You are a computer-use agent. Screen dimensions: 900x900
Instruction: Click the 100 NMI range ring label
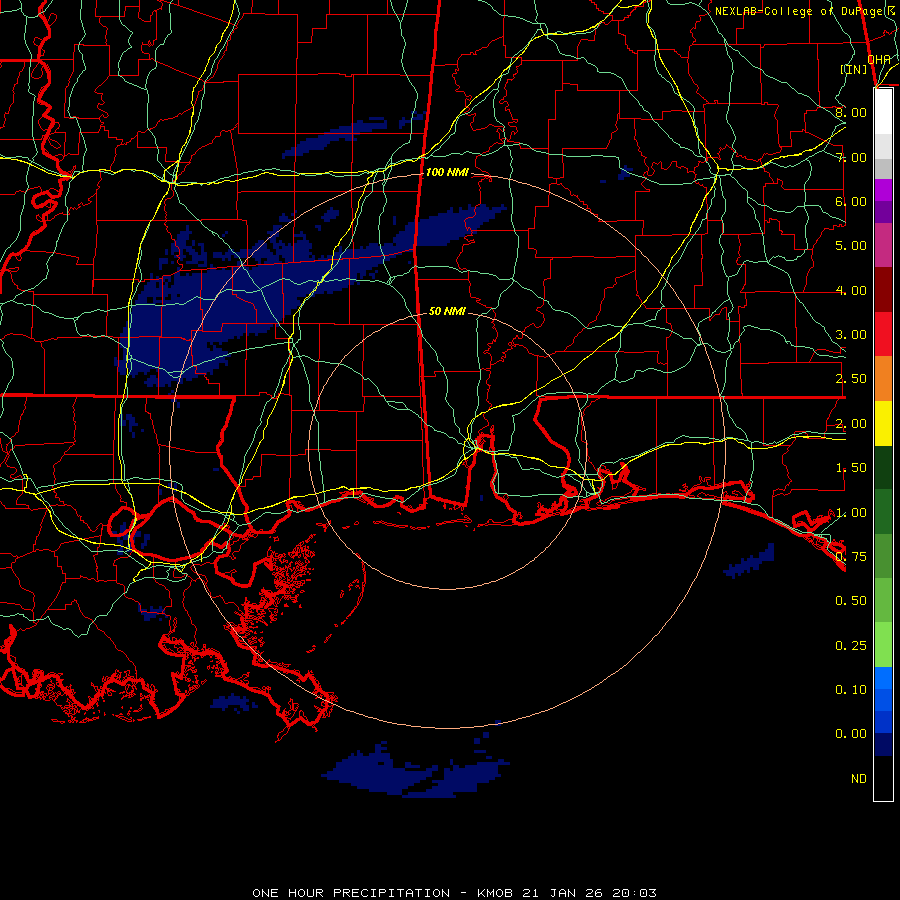[447, 172]
